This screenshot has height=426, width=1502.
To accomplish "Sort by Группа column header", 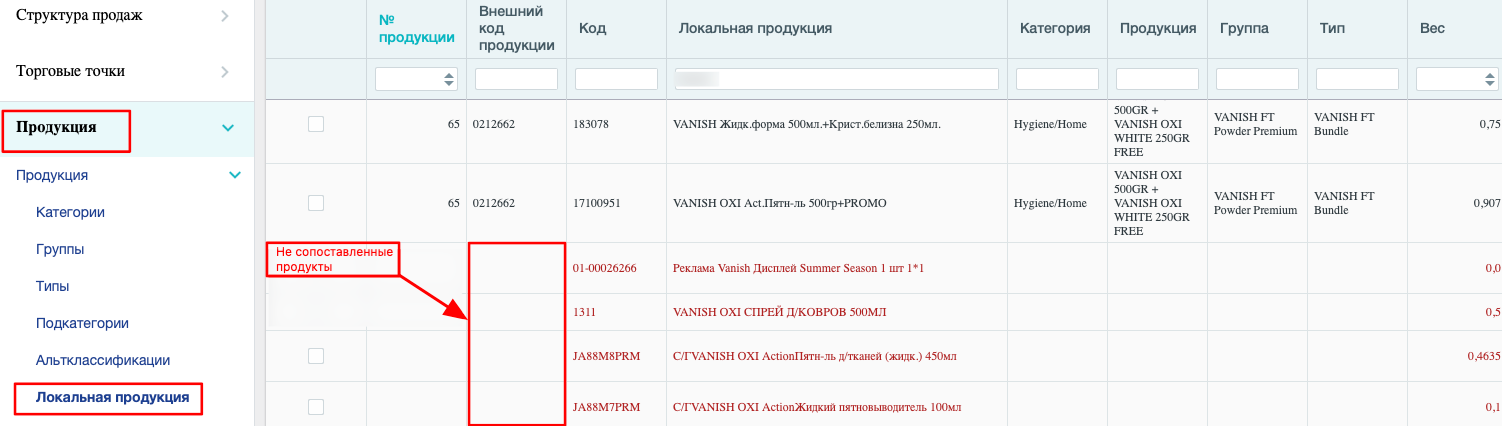I will (1244, 28).
